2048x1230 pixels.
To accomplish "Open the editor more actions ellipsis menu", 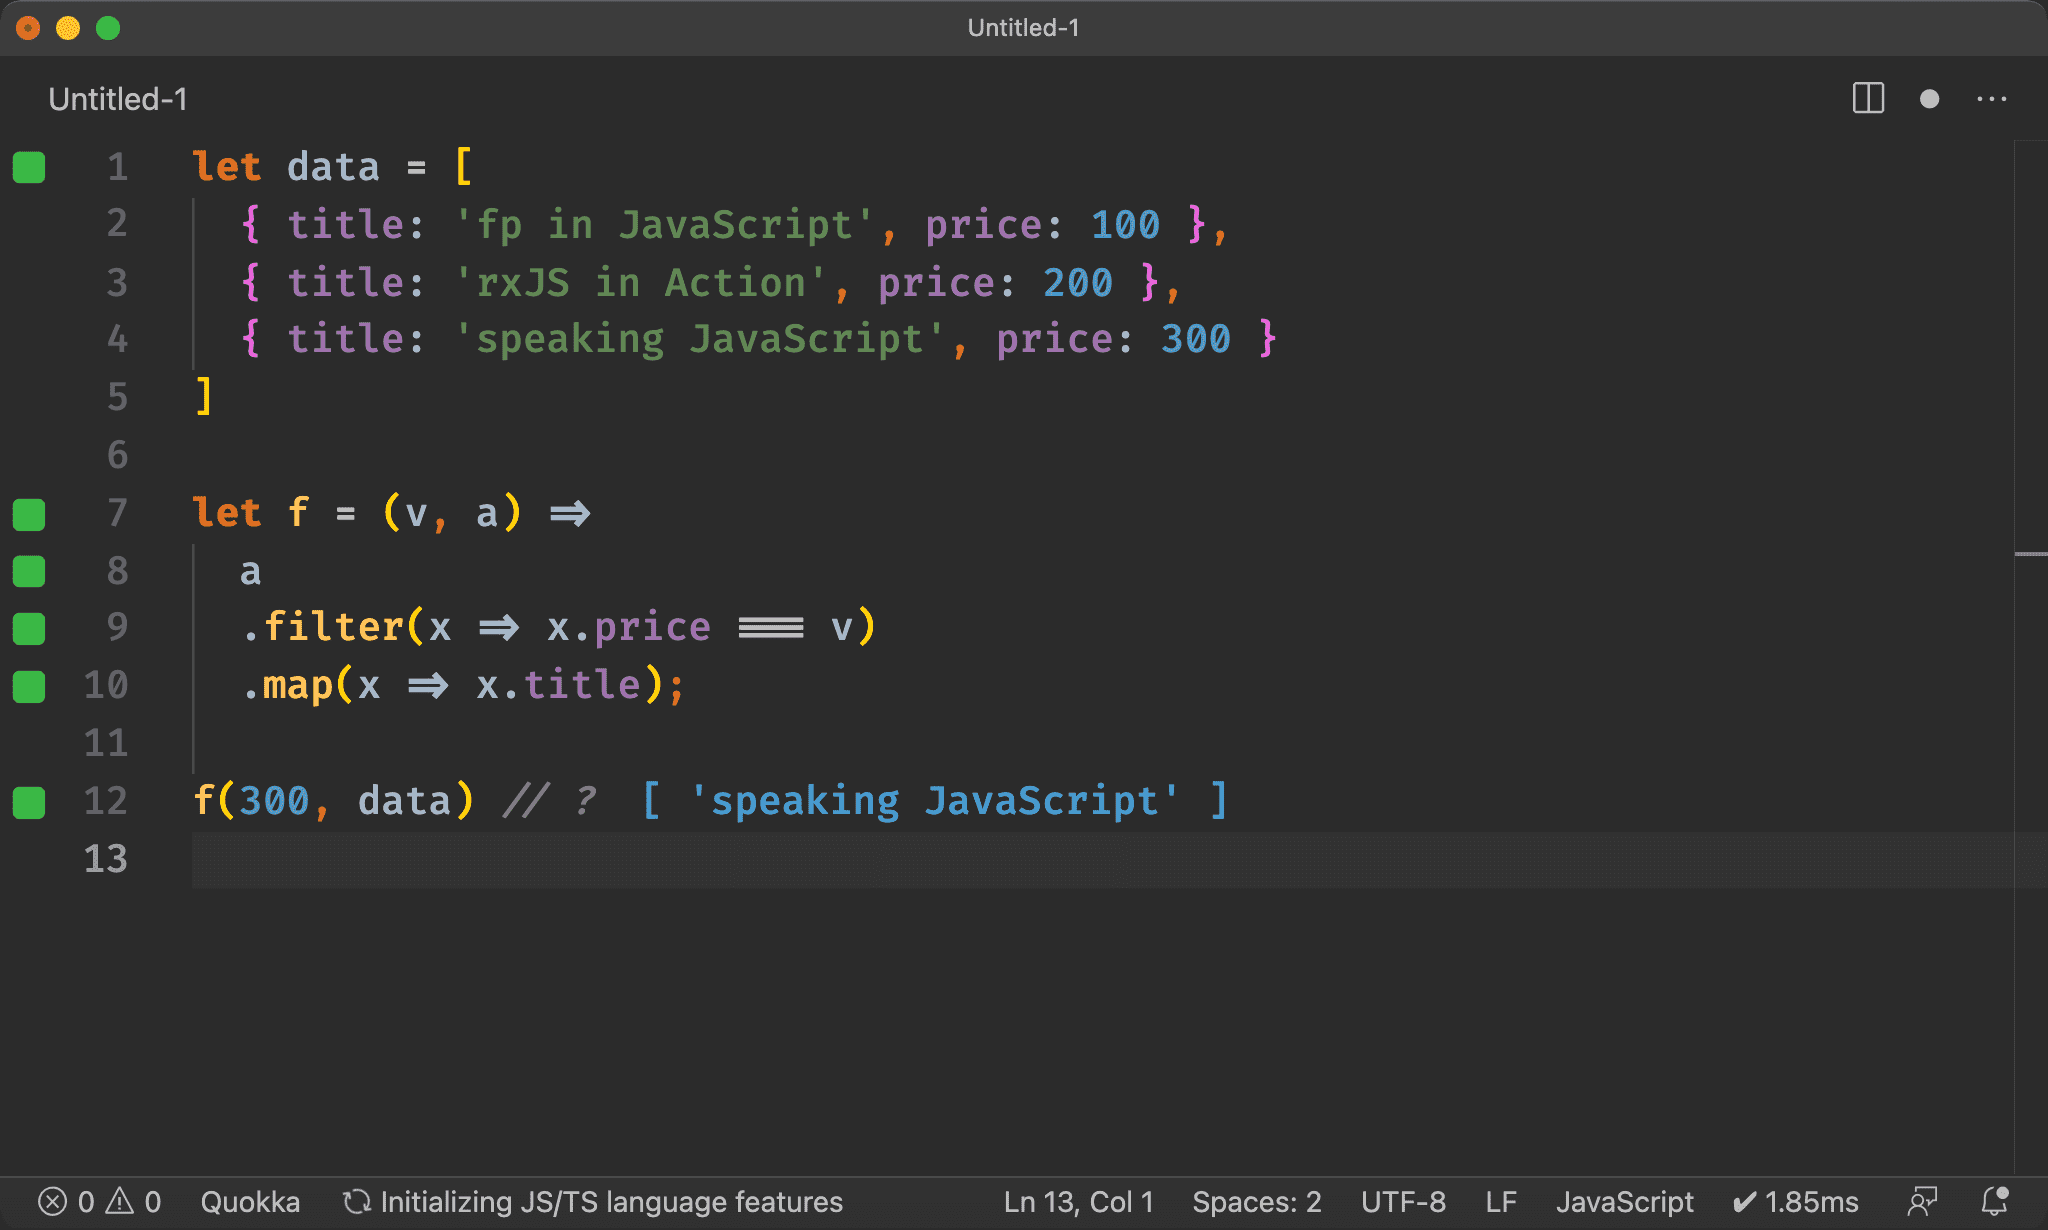I will (x=1991, y=99).
